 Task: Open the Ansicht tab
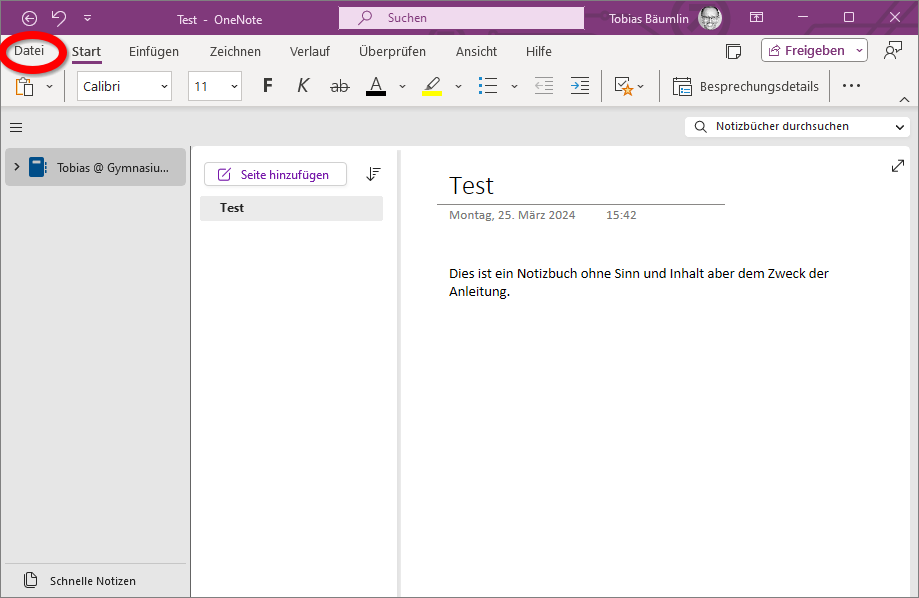tap(476, 52)
